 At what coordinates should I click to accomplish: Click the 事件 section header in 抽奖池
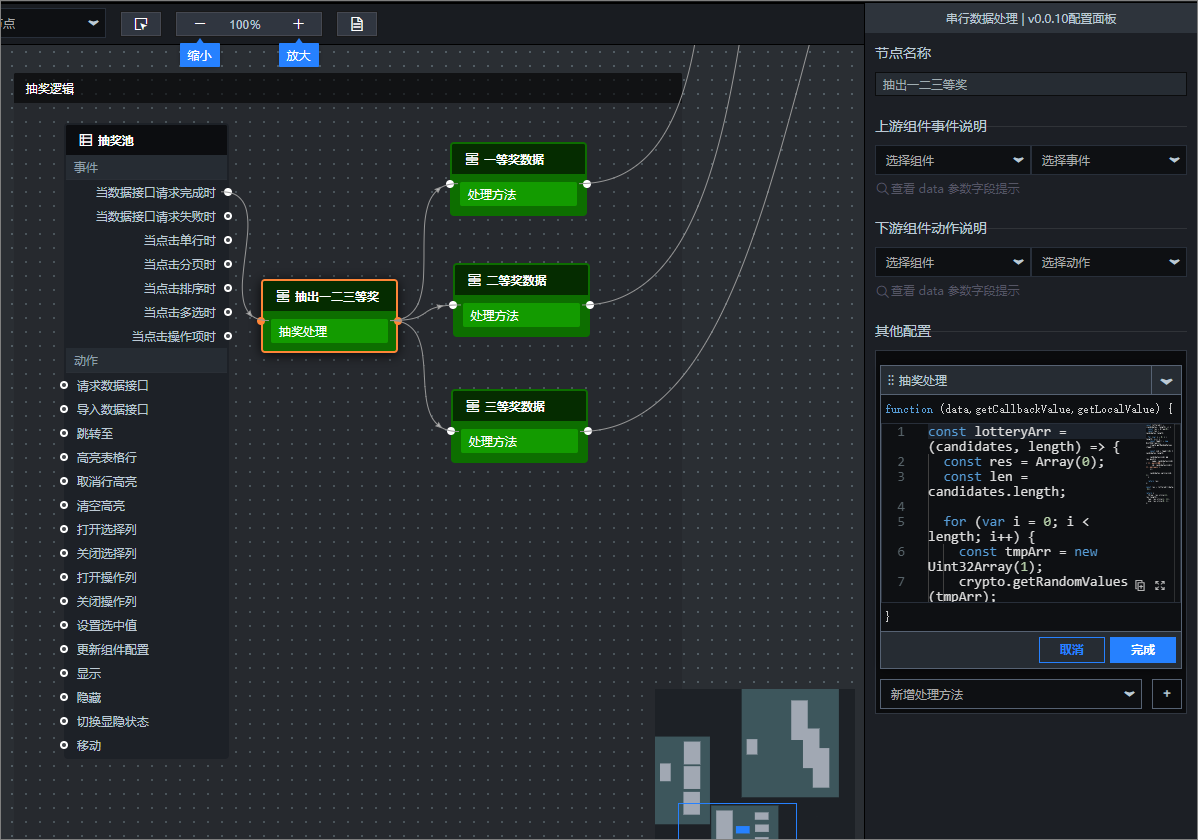pyautogui.click(x=147, y=167)
